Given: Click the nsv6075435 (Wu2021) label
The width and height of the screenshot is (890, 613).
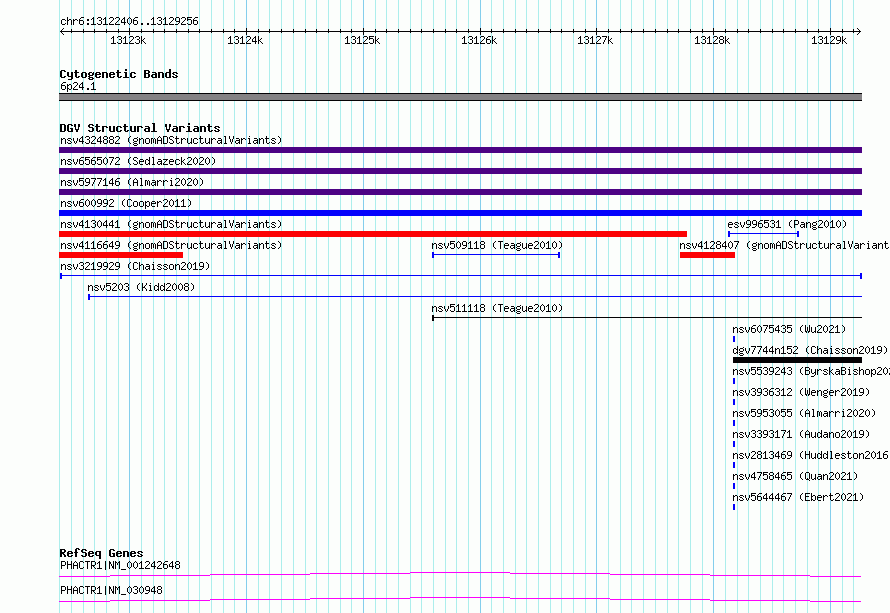Looking at the screenshot, I should [789, 329].
